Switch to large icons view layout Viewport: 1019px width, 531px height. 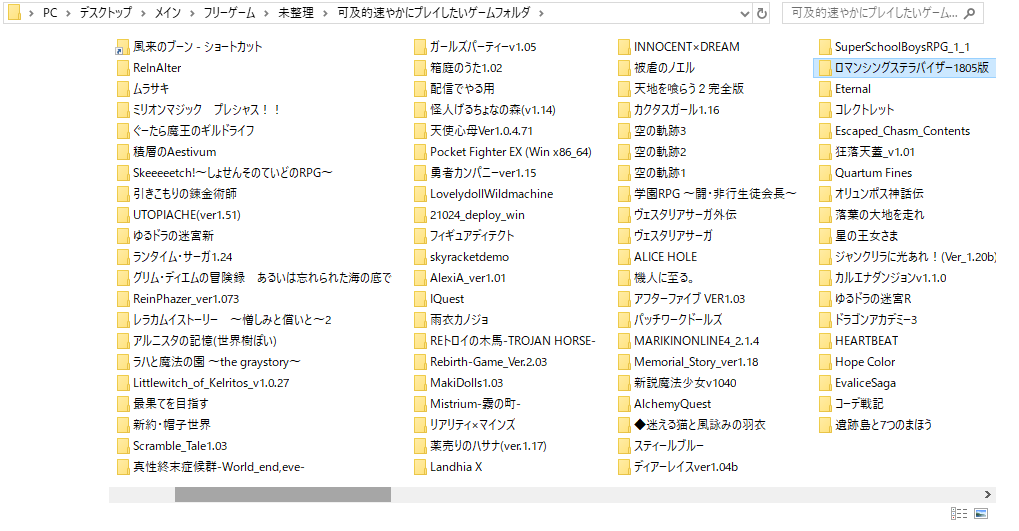click(981, 513)
